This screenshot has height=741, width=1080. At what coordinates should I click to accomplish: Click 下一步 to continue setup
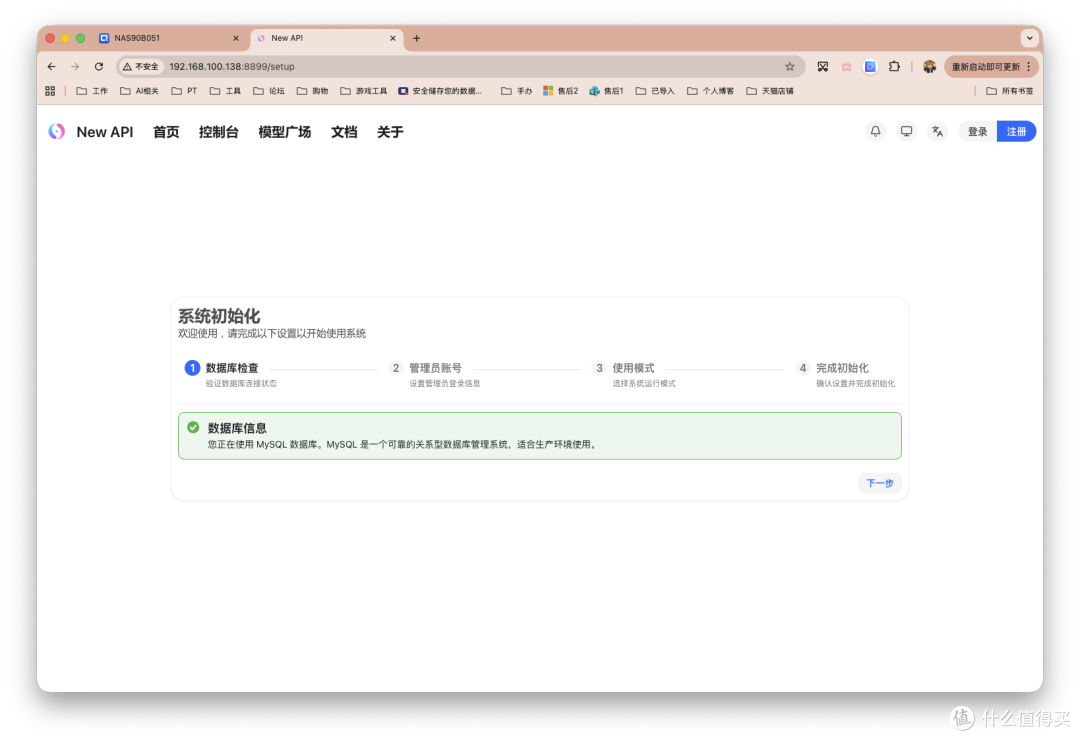880,483
